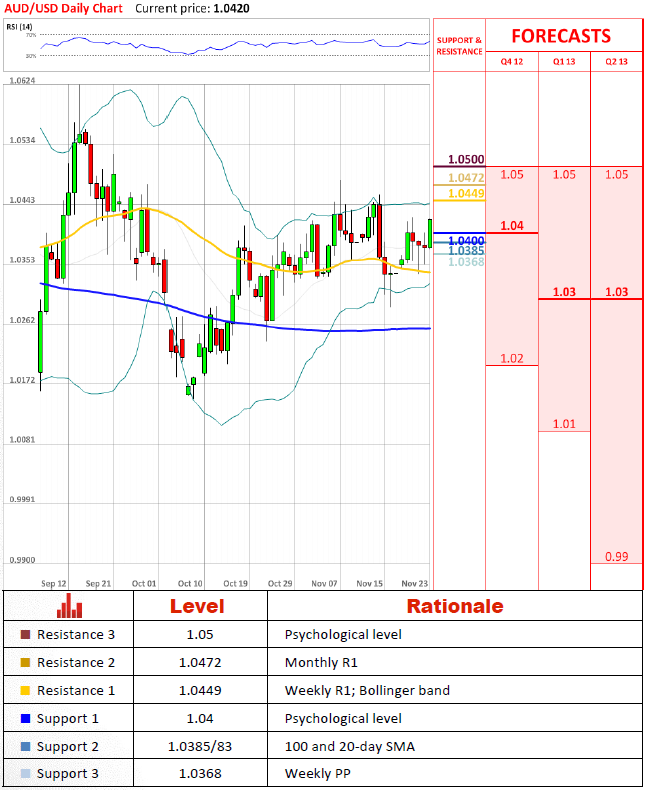Select the 'Support 3' row label
648x790 pixels.
pos(68,774)
